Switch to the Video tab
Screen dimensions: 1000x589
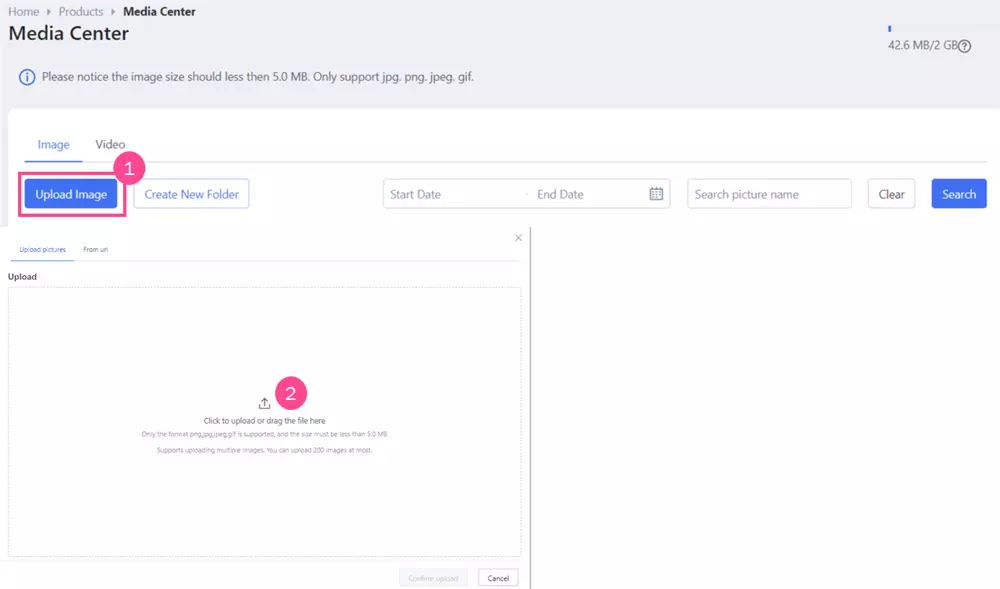(110, 145)
